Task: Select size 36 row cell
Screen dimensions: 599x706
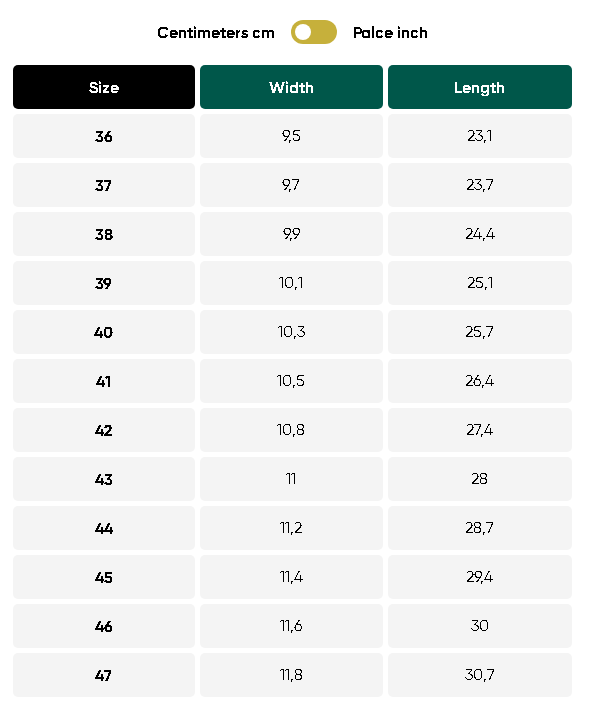Action: 104,136
